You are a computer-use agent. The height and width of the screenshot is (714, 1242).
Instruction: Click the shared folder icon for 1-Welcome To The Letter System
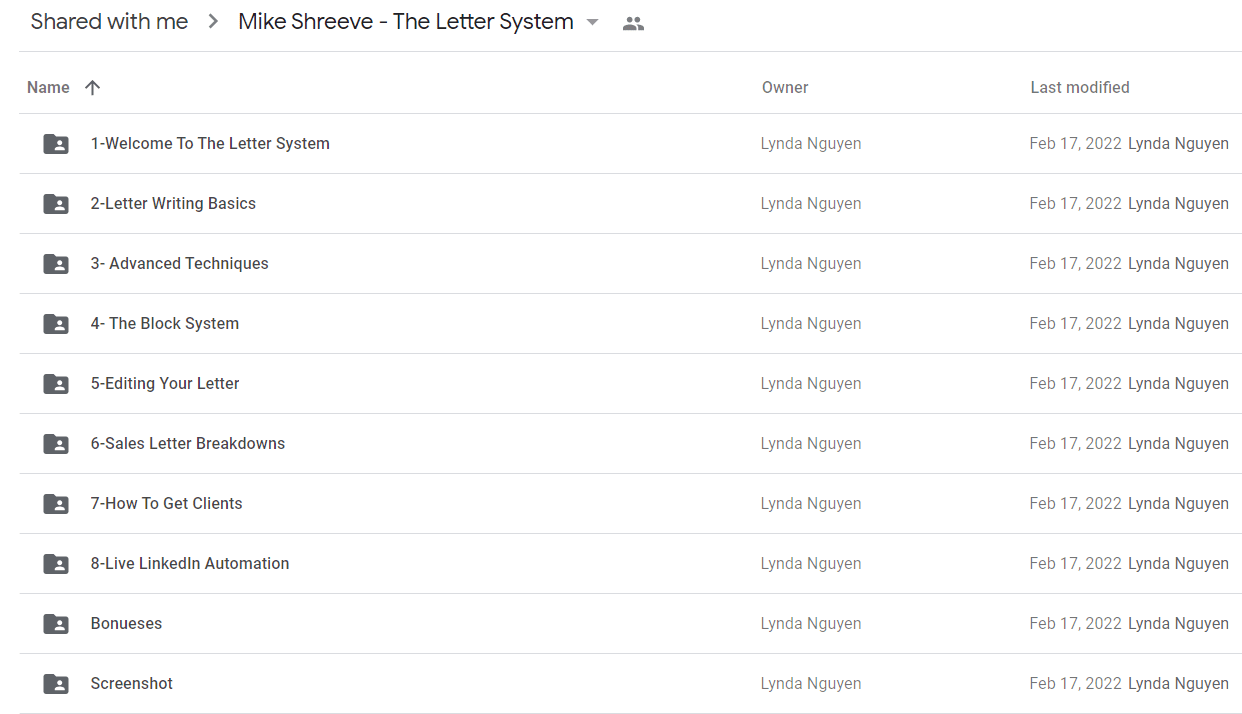pos(56,144)
